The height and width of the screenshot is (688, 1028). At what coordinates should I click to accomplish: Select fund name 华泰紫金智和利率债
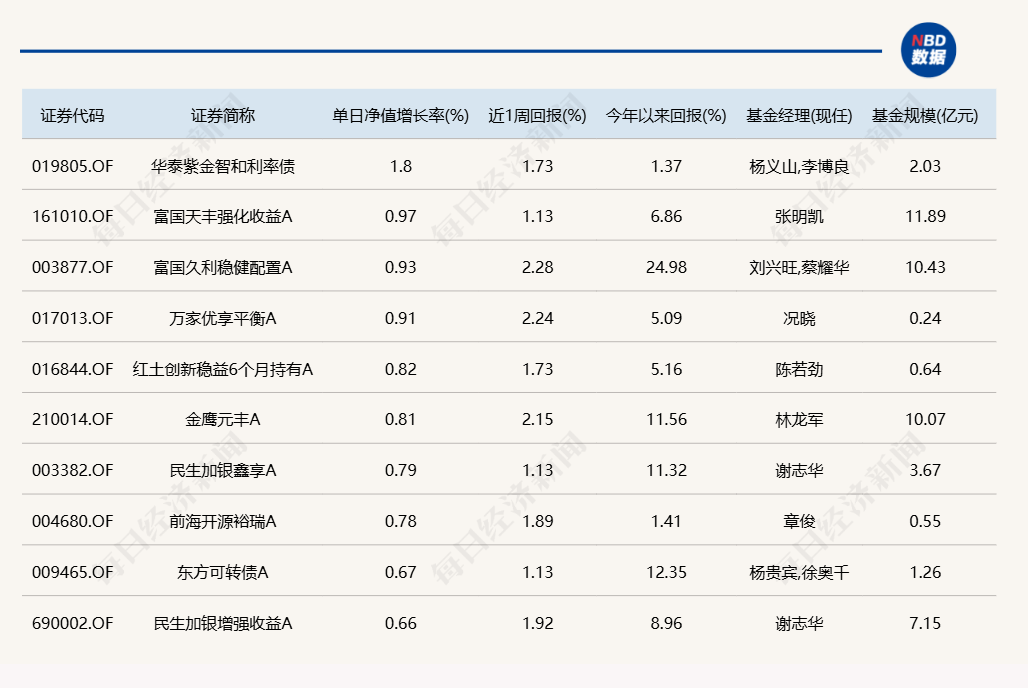[x=223, y=166]
